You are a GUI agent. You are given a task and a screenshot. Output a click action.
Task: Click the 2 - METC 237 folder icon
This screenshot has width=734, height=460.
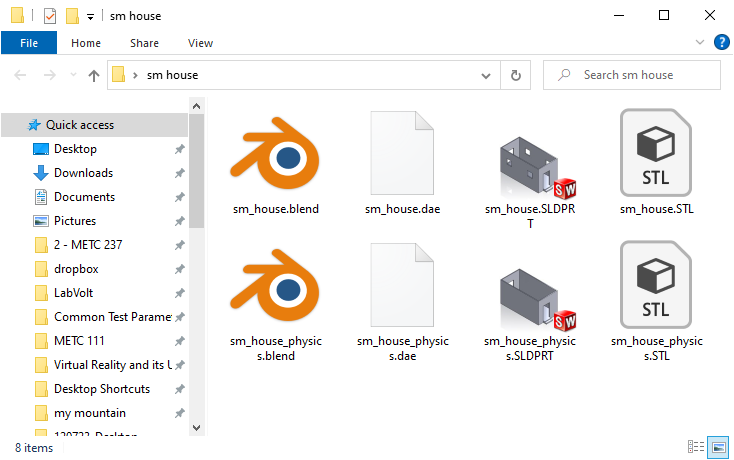click(x=41, y=245)
